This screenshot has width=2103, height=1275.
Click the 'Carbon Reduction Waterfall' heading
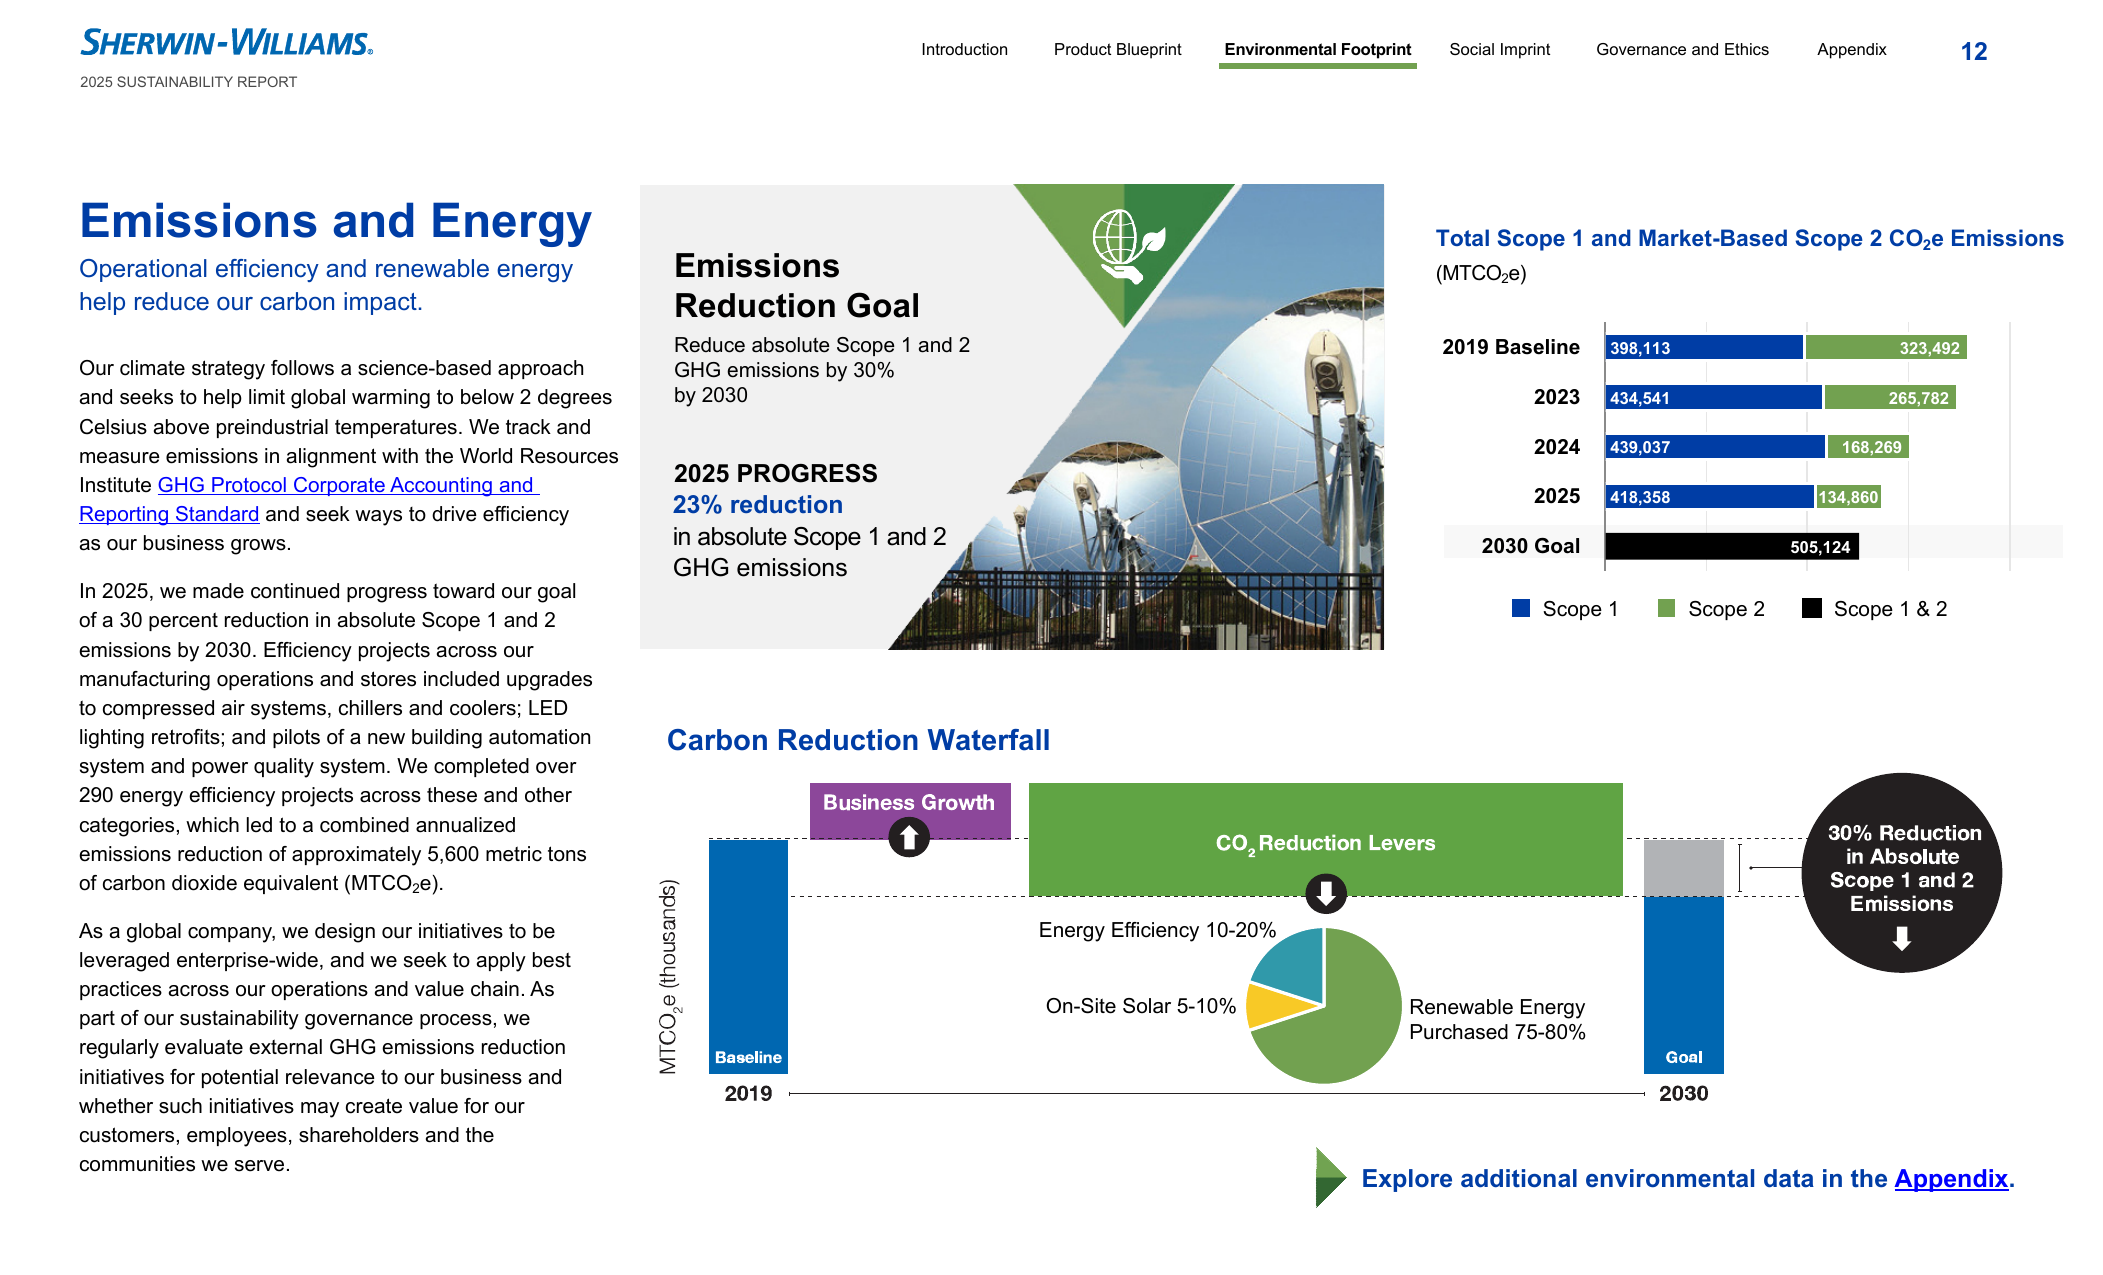858,740
